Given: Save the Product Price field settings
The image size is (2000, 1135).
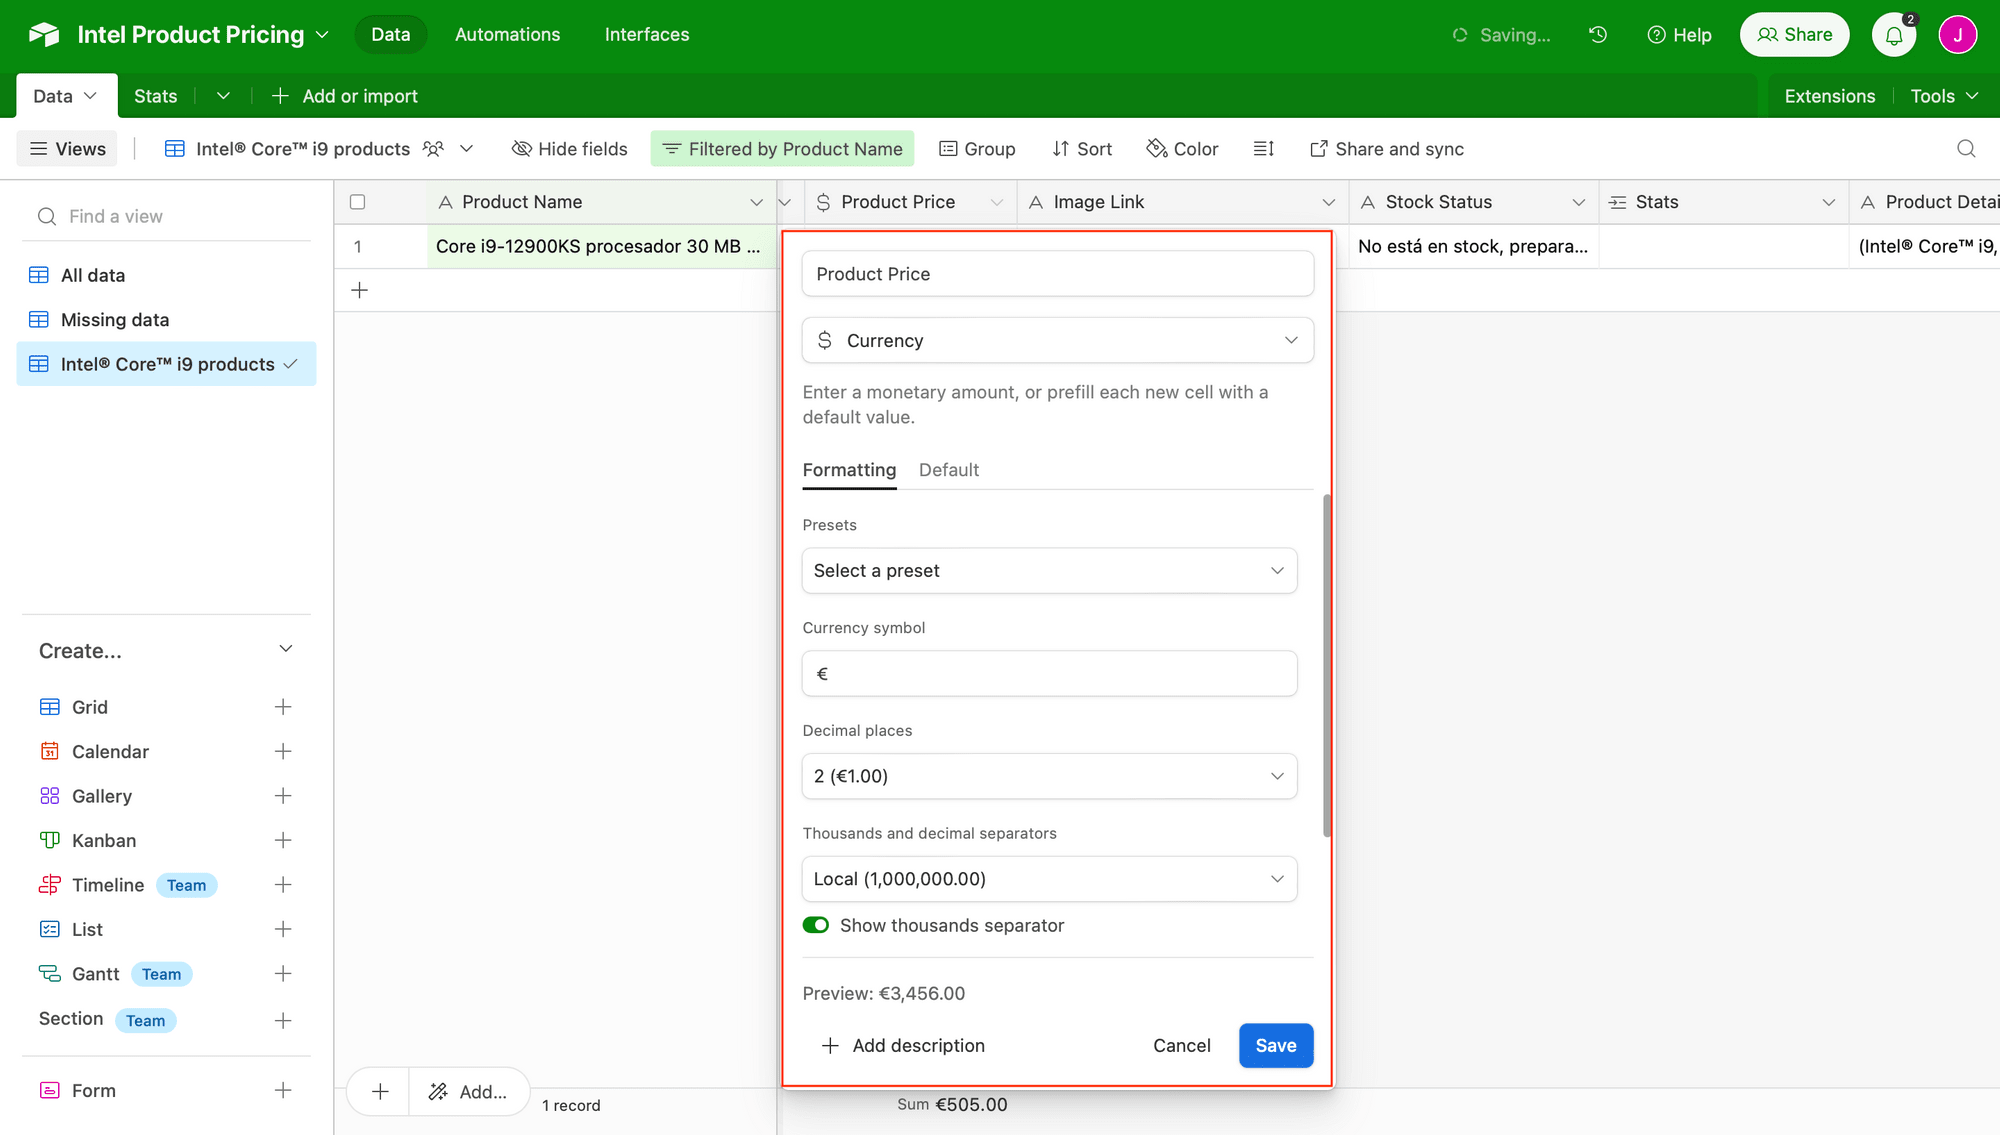Looking at the screenshot, I should point(1275,1045).
